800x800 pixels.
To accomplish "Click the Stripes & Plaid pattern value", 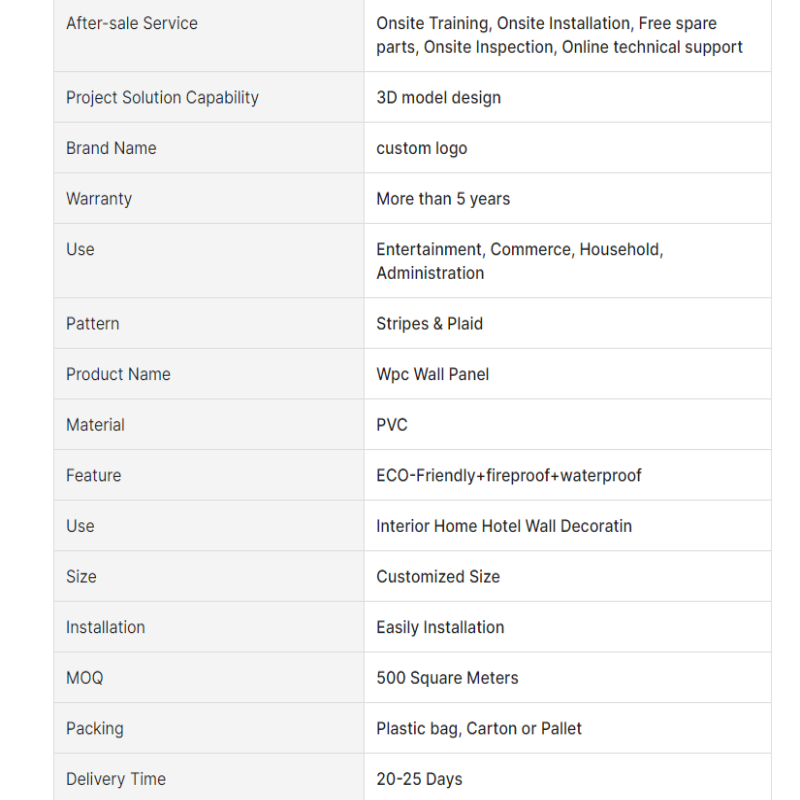I will pos(429,323).
